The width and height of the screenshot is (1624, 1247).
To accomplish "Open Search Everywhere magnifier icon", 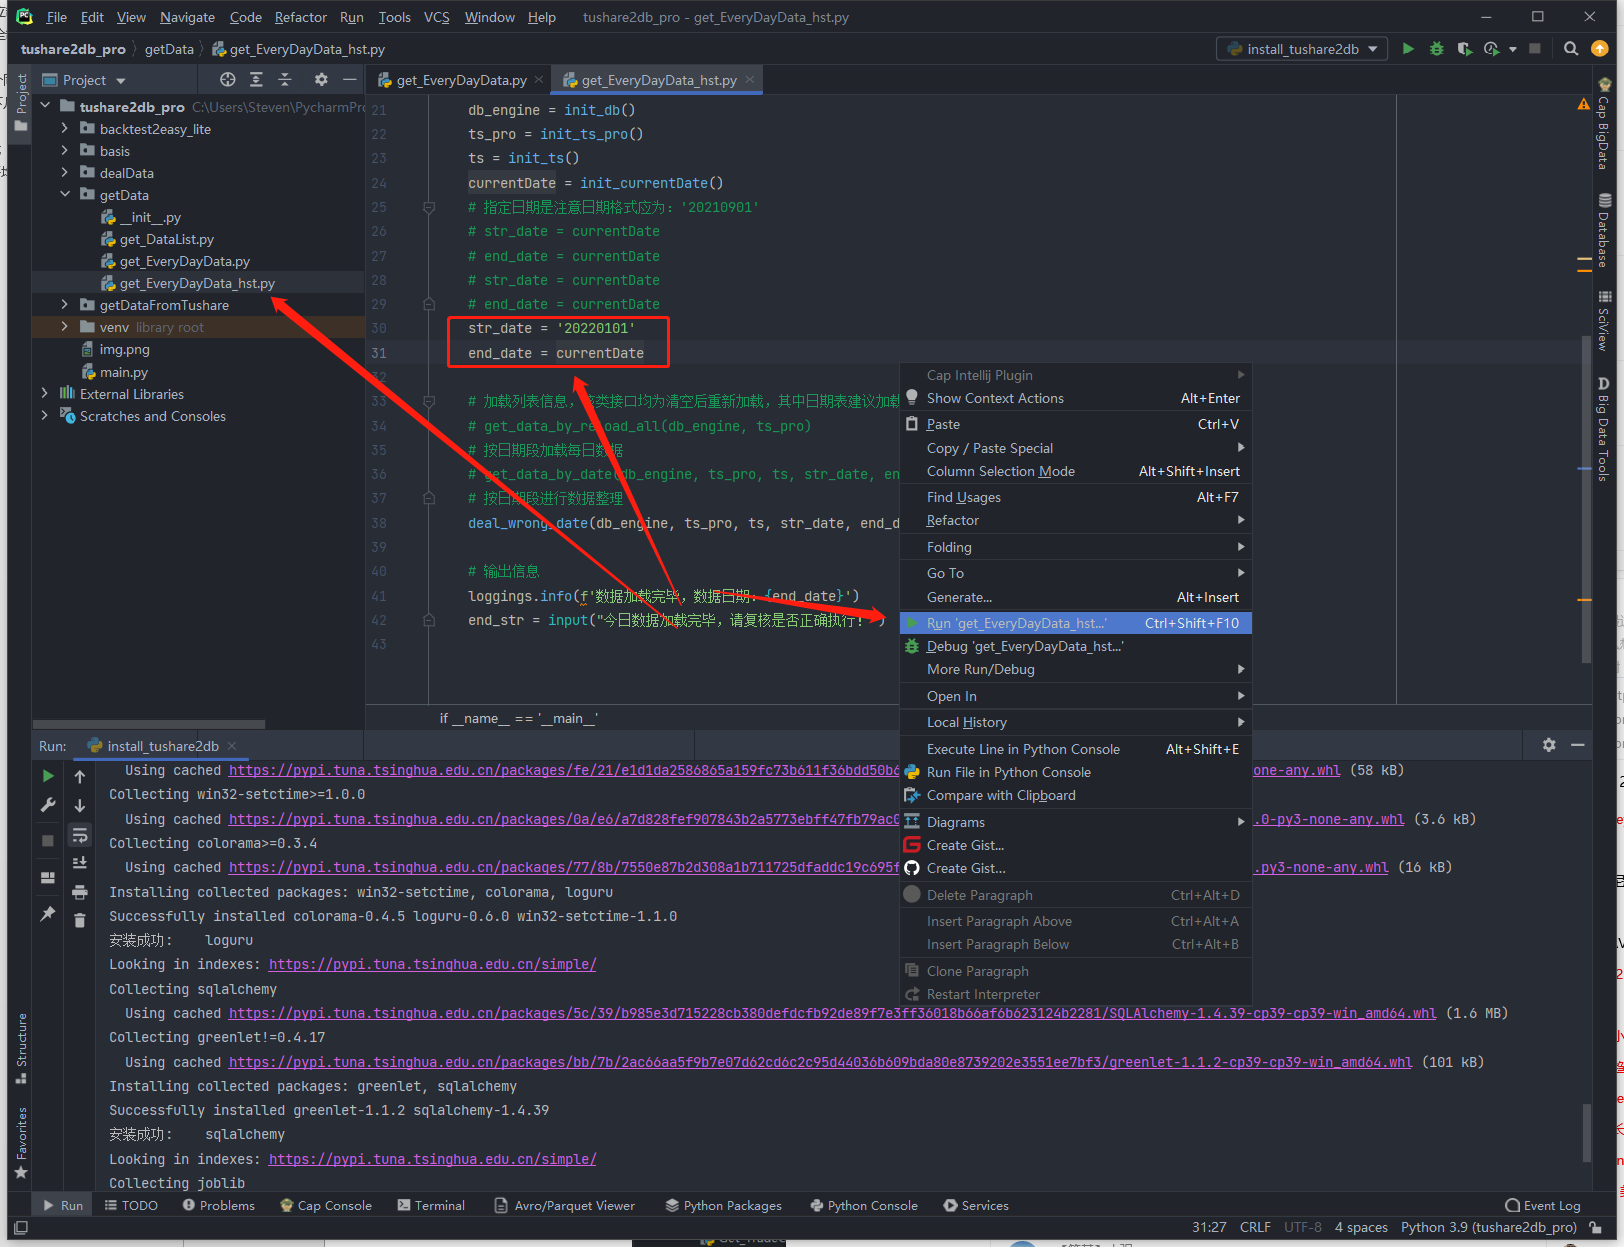I will (1571, 49).
